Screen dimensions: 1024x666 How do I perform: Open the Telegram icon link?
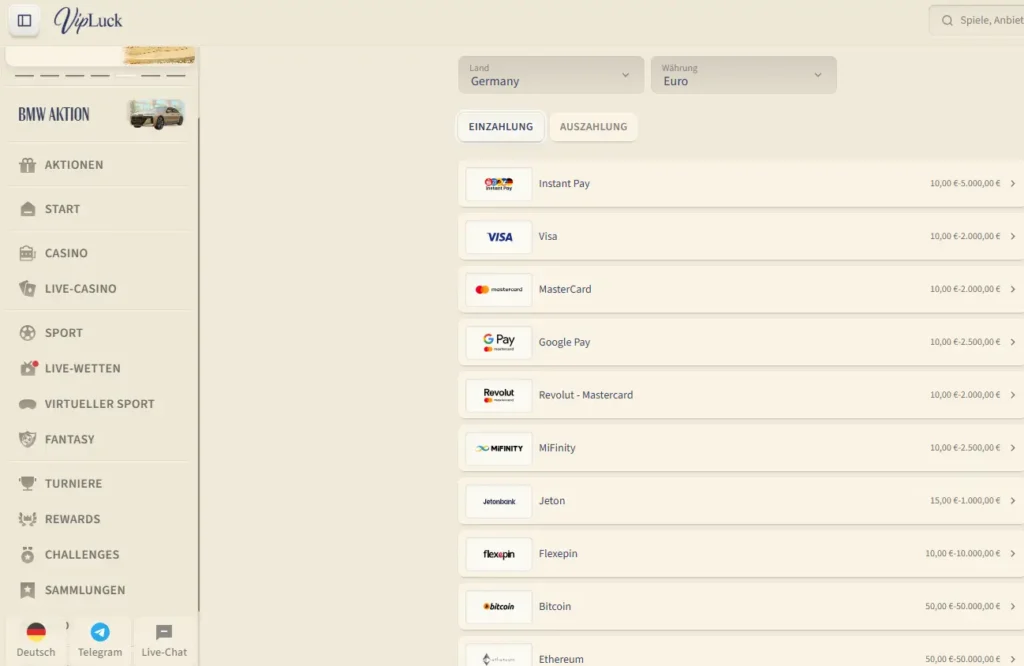click(100, 632)
